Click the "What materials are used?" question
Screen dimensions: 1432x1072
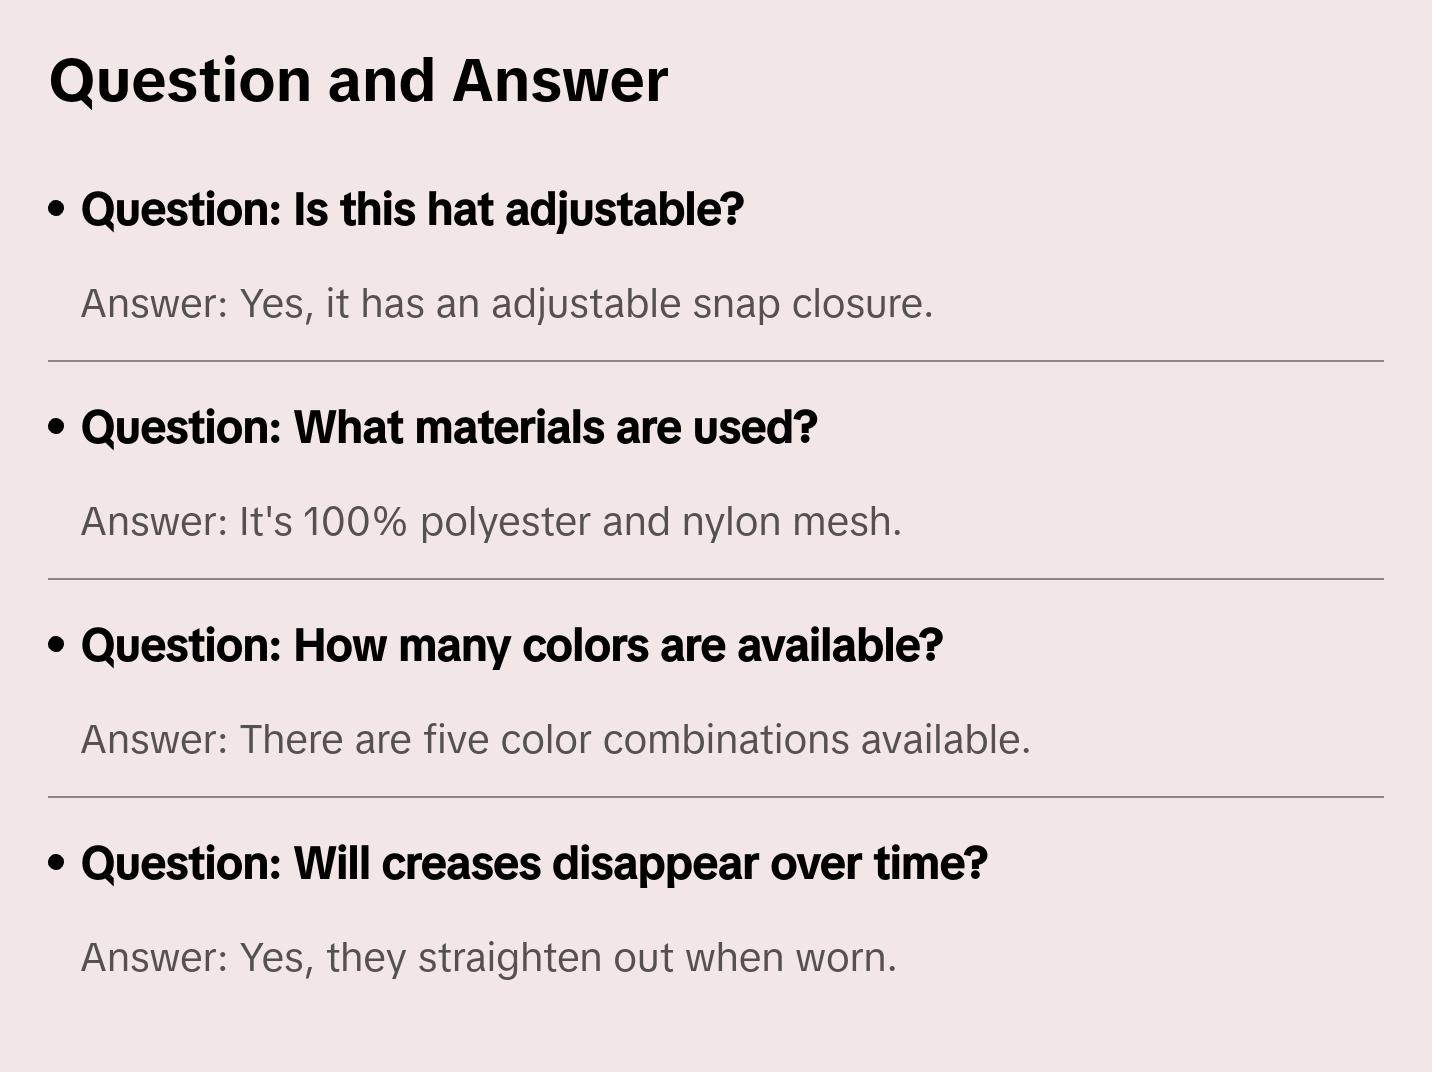449,428
